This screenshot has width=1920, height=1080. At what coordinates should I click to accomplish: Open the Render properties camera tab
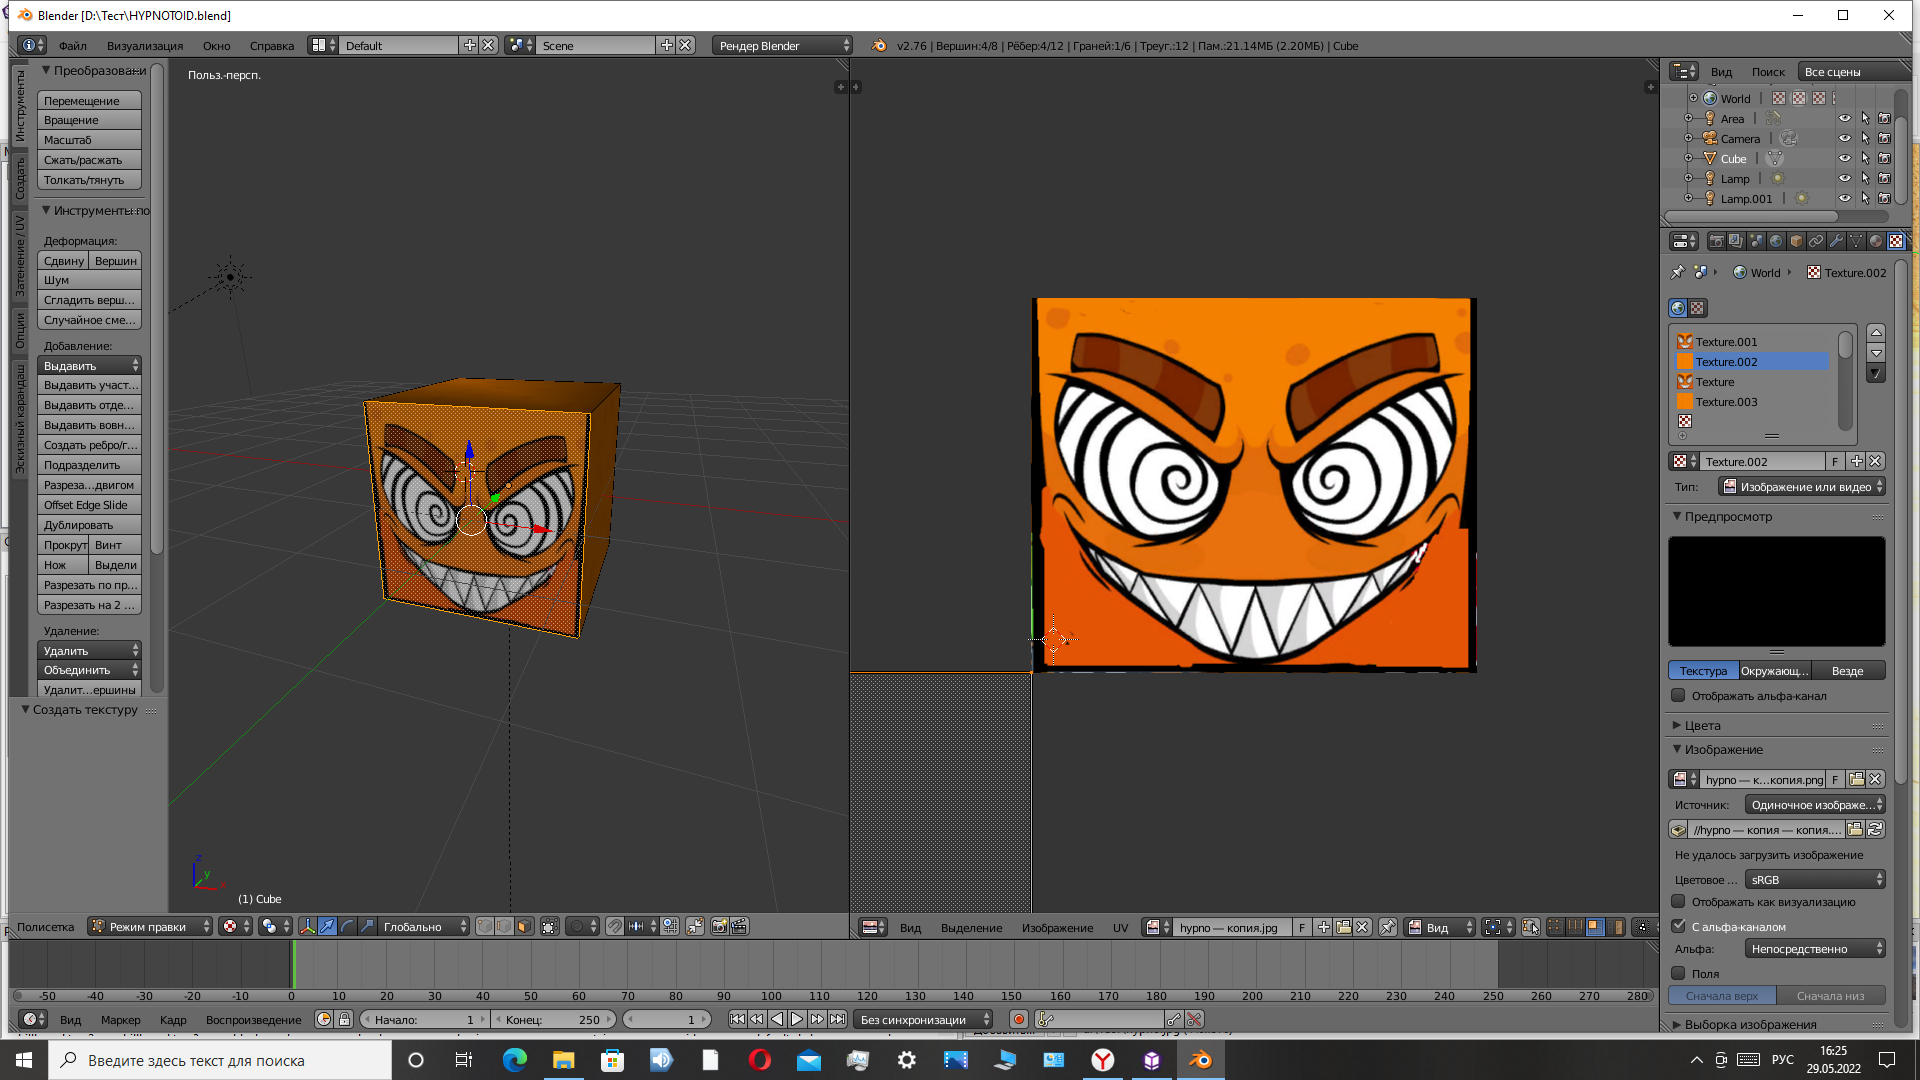tap(1716, 241)
